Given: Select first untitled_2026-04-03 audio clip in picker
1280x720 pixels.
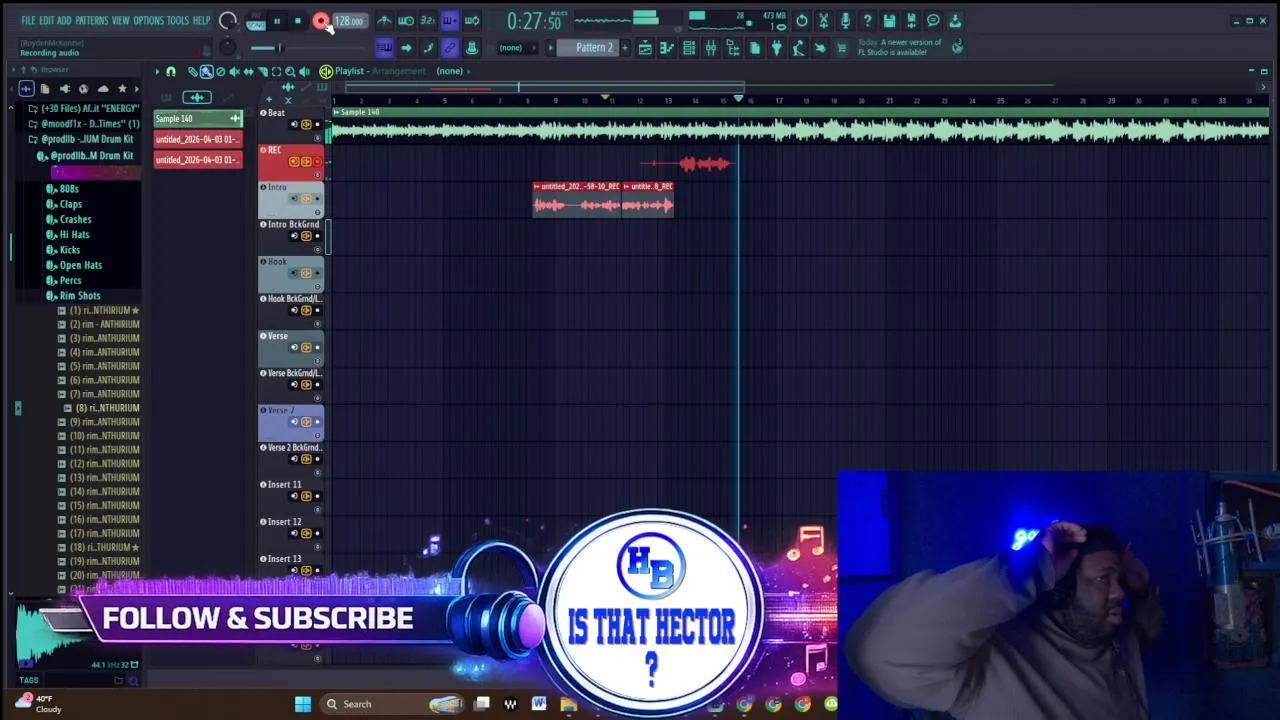Looking at the screenshot, I should point(198,139).
